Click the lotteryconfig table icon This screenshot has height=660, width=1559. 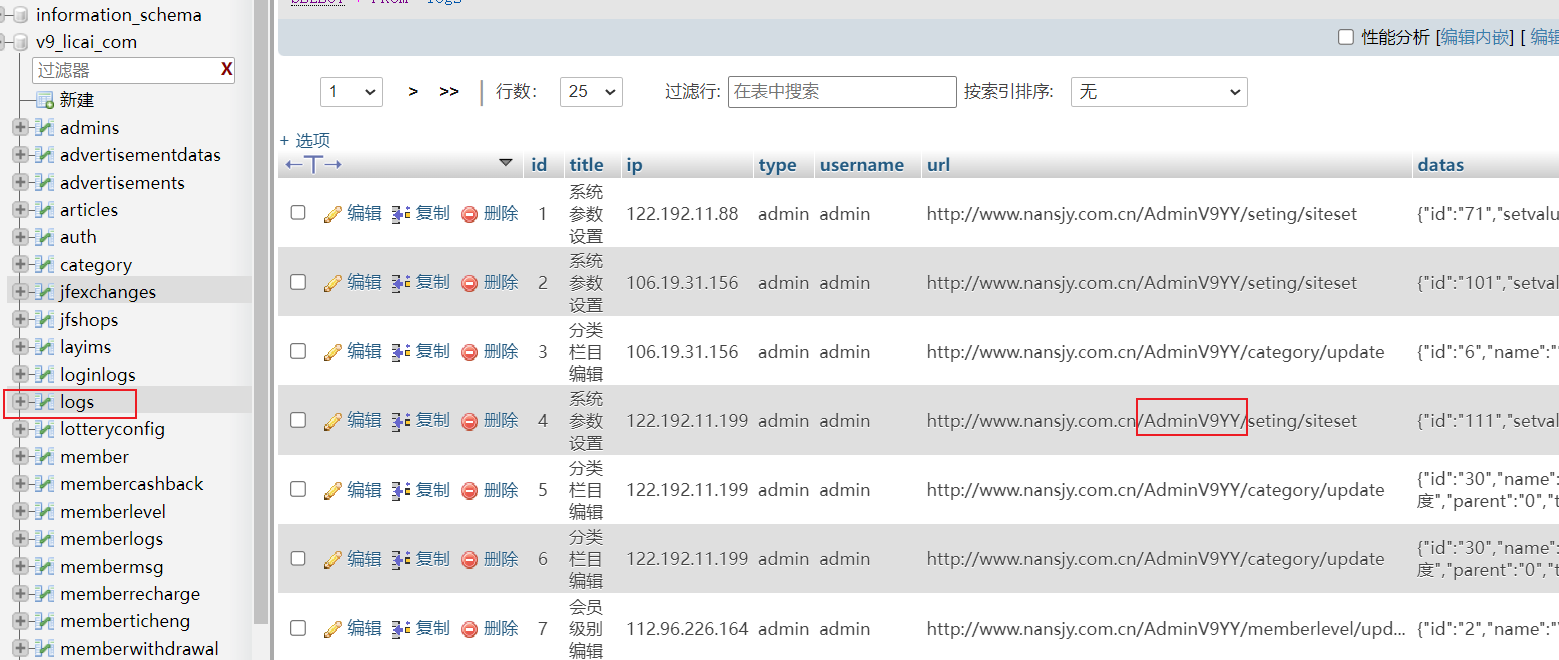pyautogui.click(x=44, y=429)
